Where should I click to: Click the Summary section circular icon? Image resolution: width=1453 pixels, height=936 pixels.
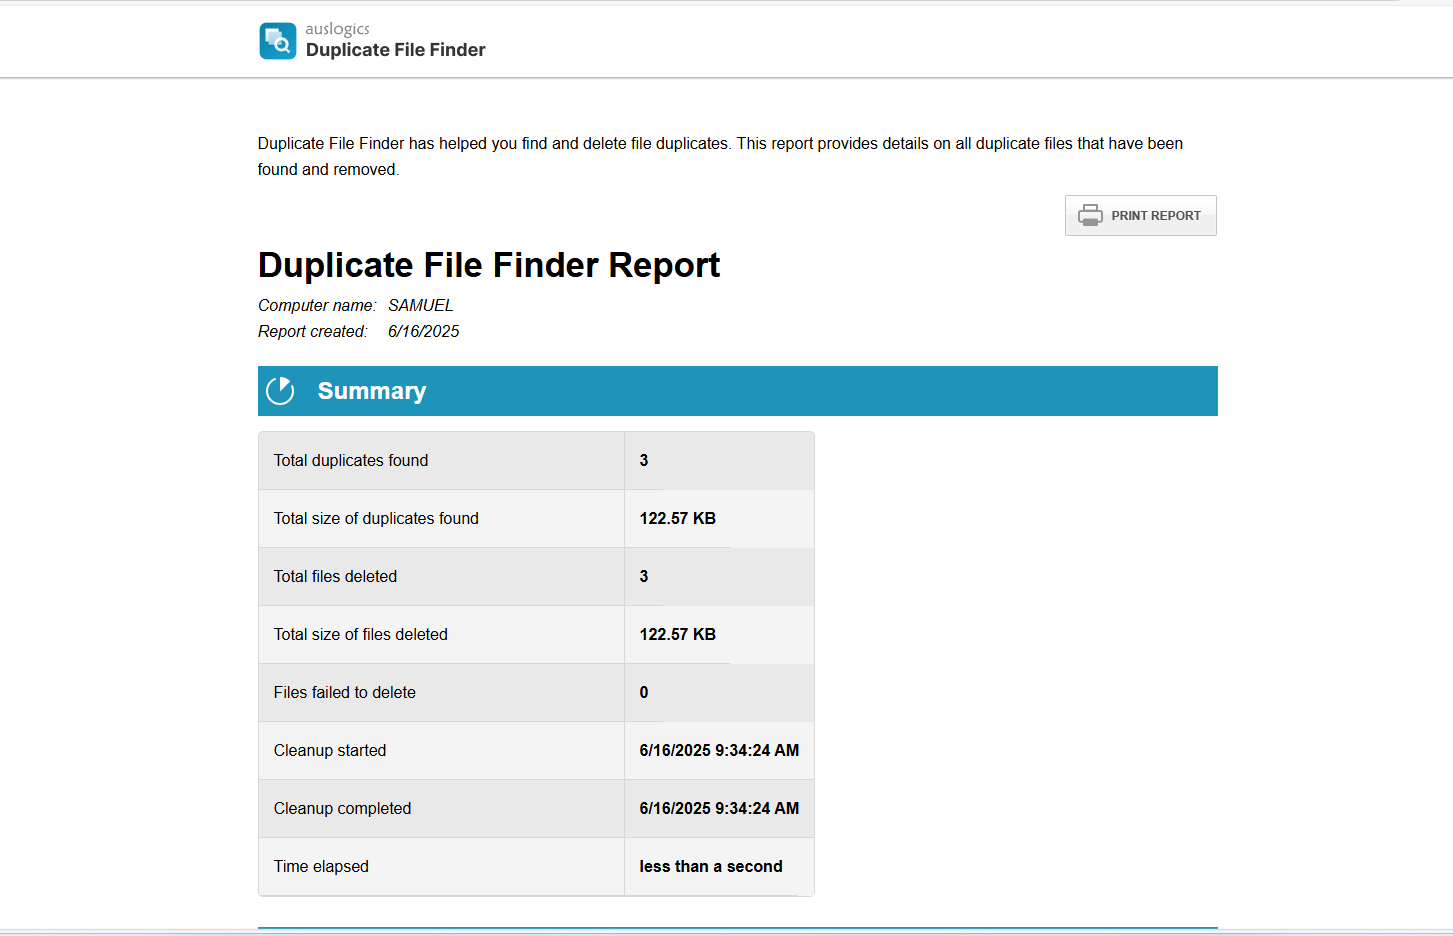[x=280, y=391]
